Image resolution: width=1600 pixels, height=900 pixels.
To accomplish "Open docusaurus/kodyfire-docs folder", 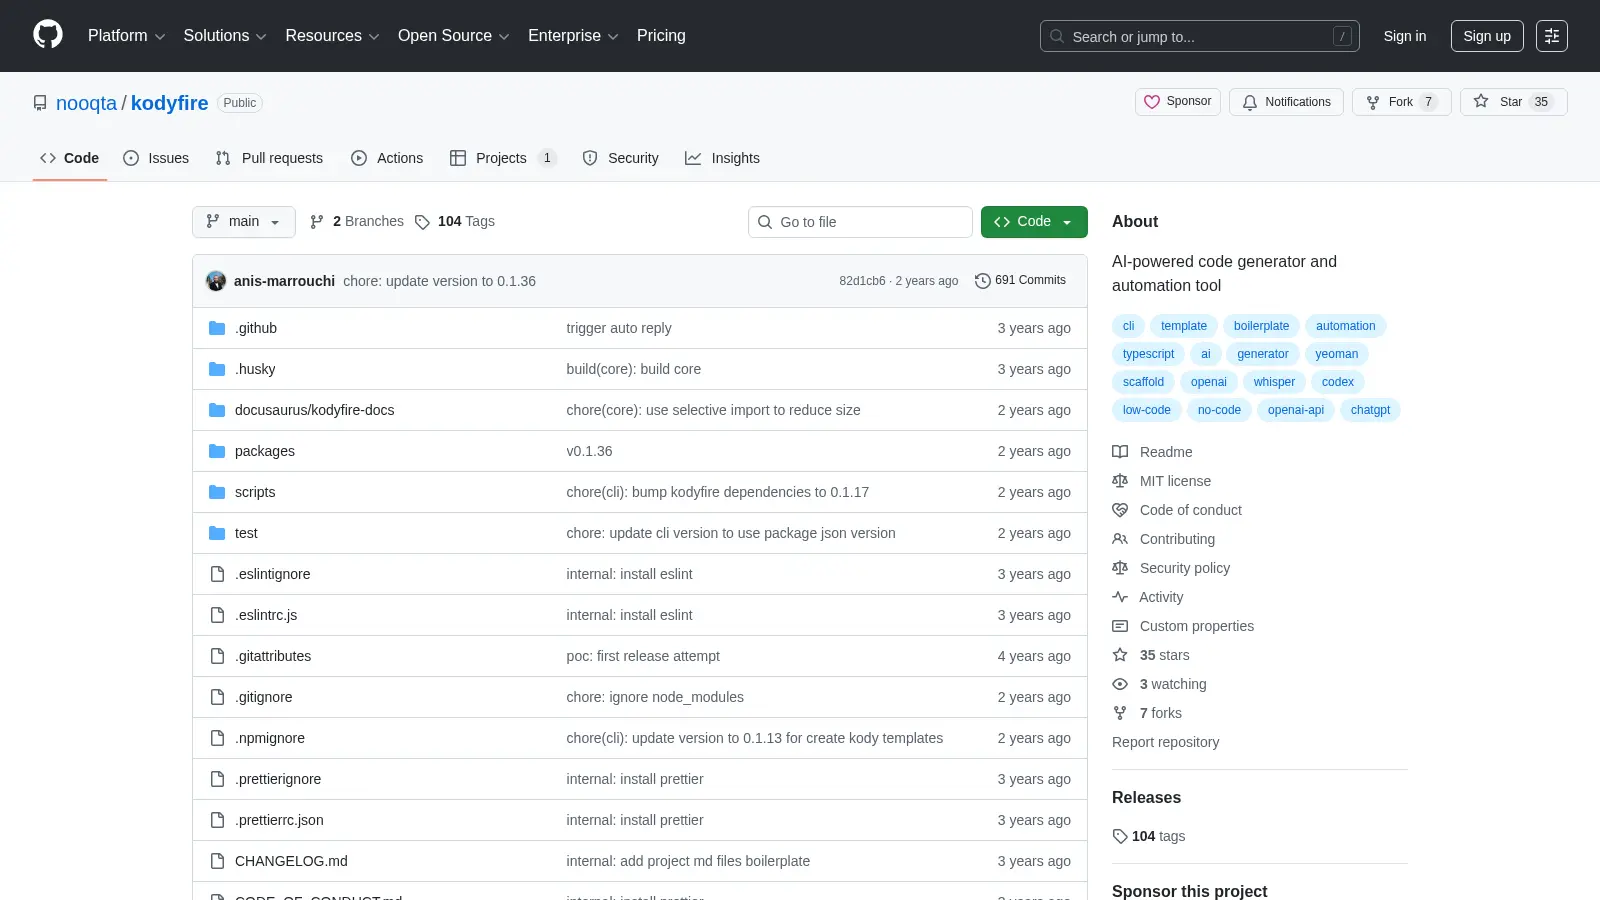I will point(314,410).
